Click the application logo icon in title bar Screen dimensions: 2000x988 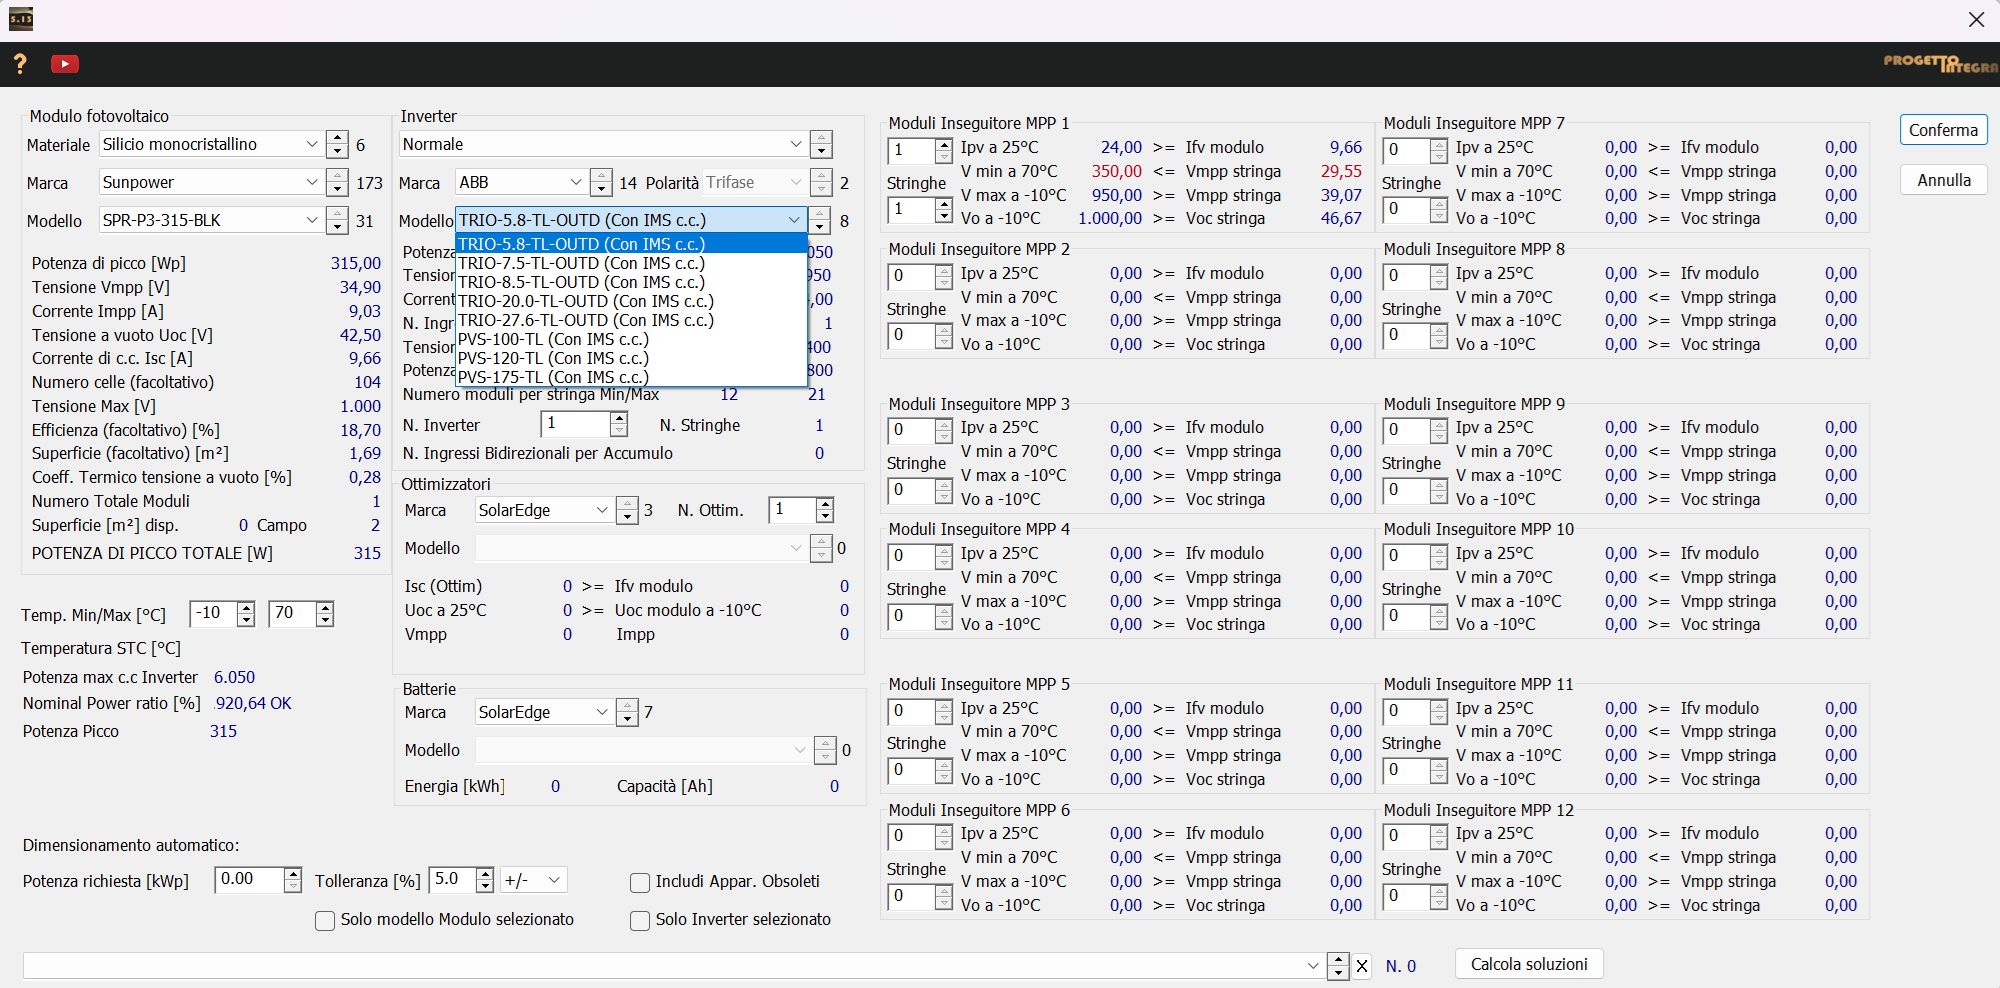[x=21, y=19]
